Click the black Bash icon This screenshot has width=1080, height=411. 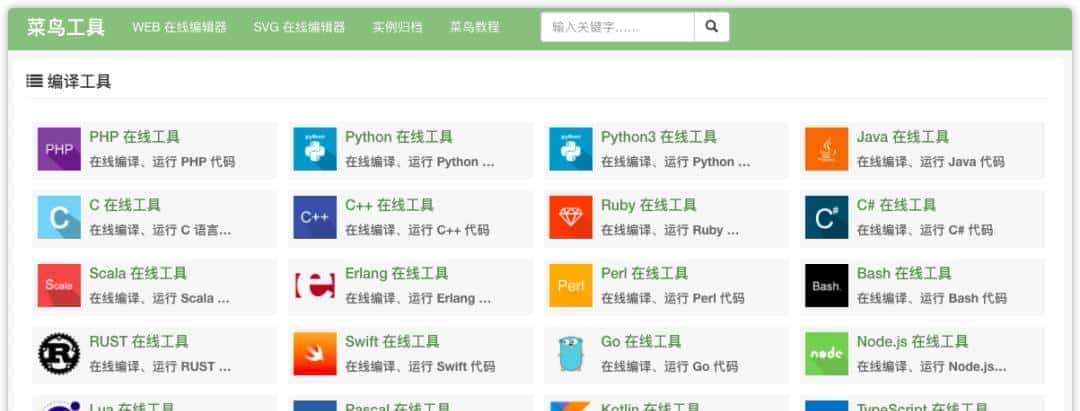(x=827, y=285)
